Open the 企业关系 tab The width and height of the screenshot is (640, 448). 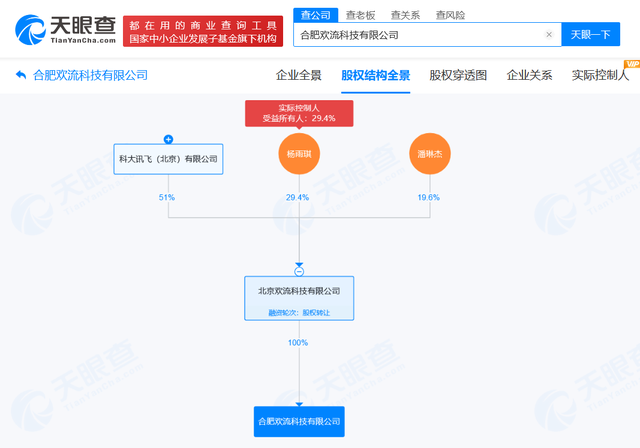tap(529, 75)
